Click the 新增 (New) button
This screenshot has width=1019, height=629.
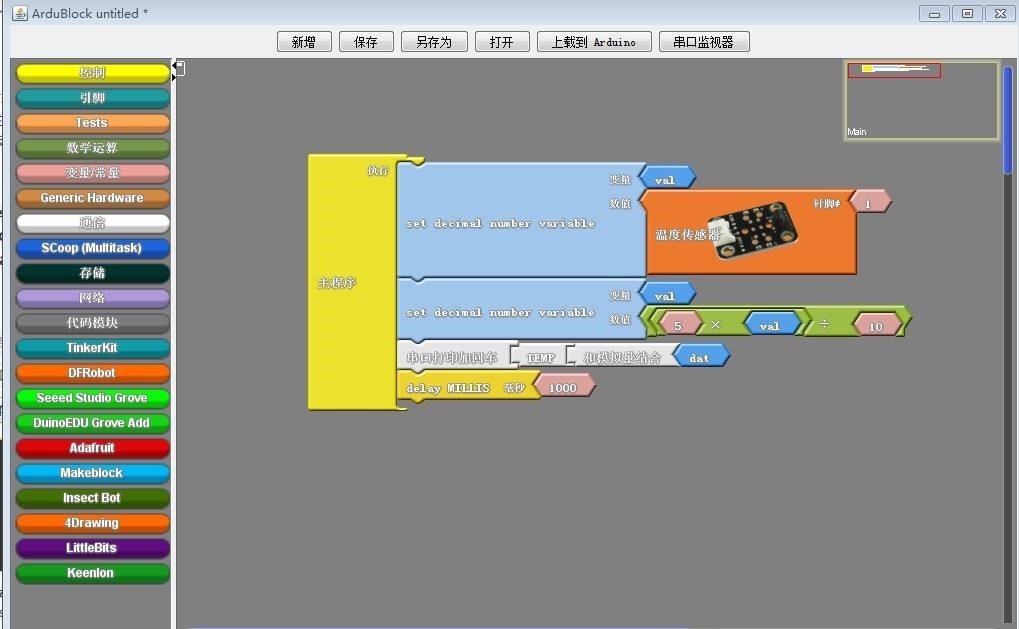pos(303,42)
